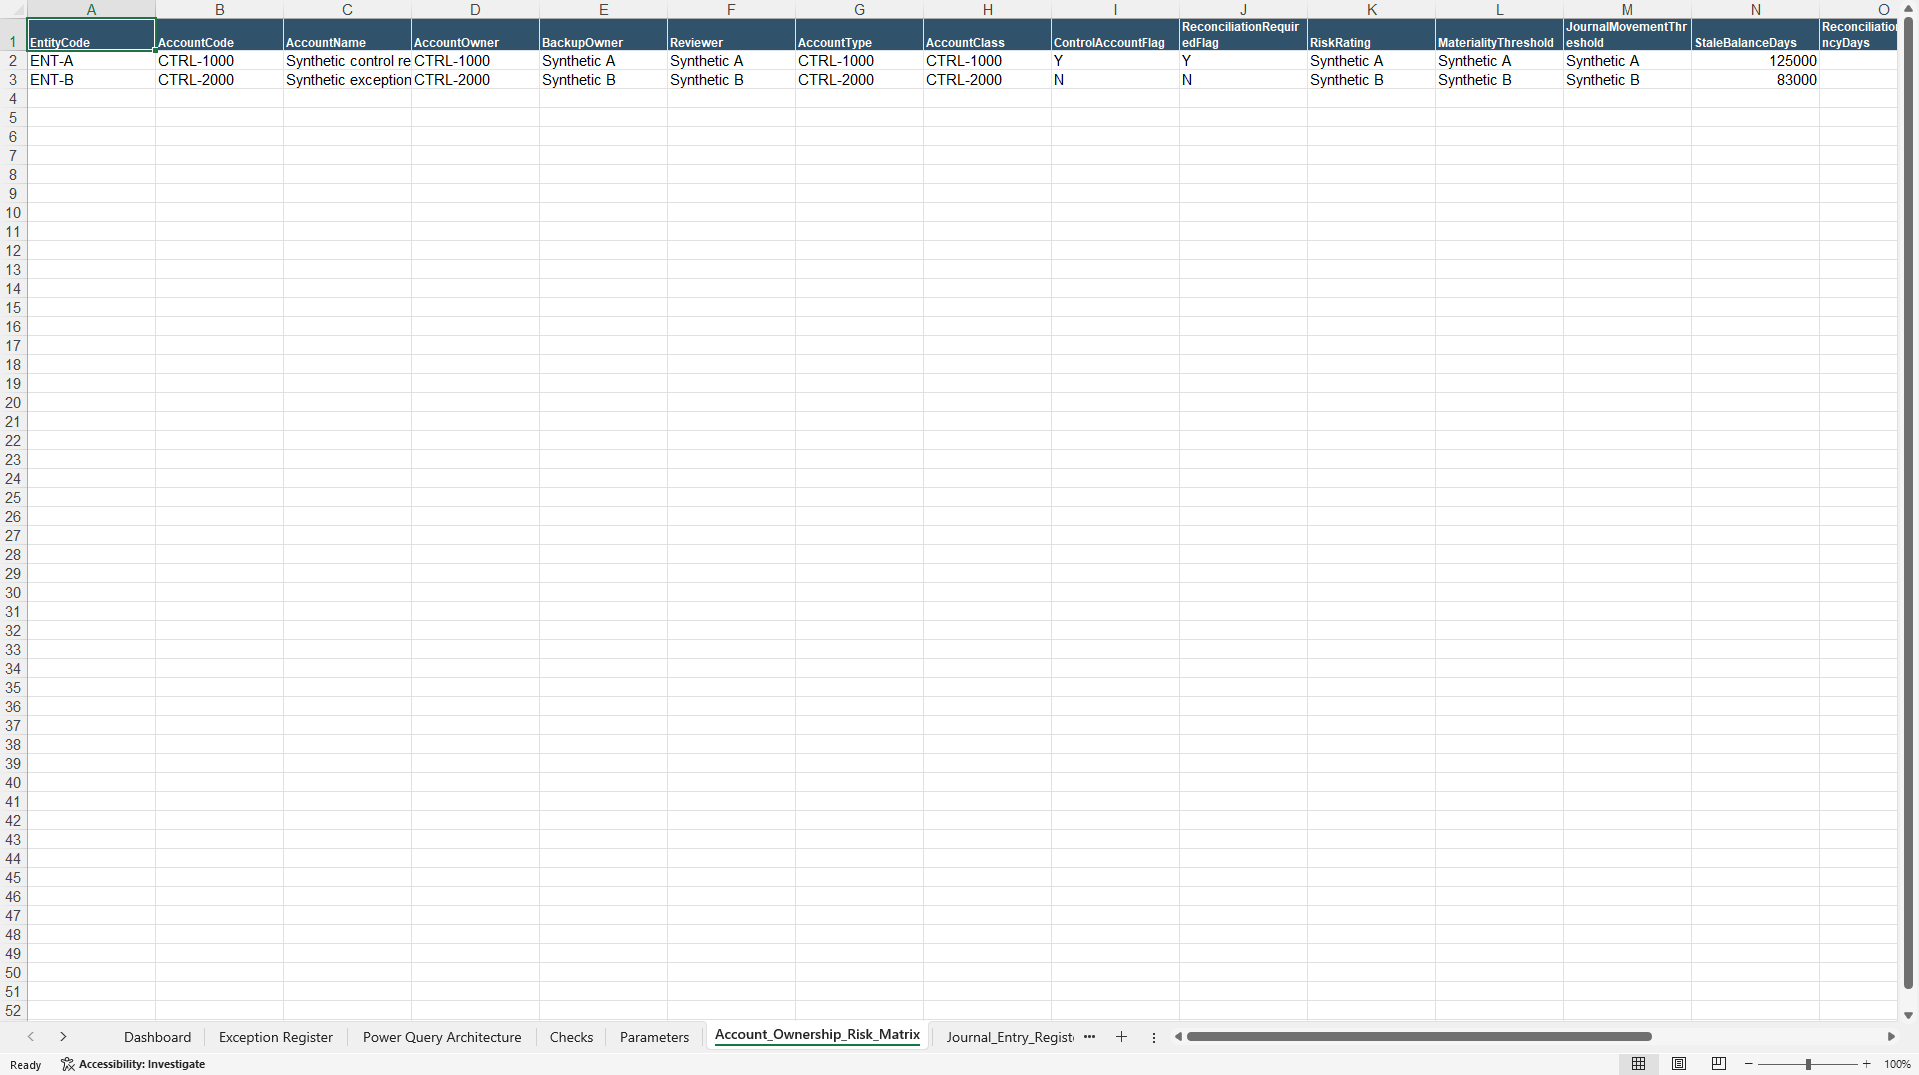Select the ReconciliationRequiredFlag header cell
This screenshot has height=1075, width=1919.
(x=1243, y=35)
